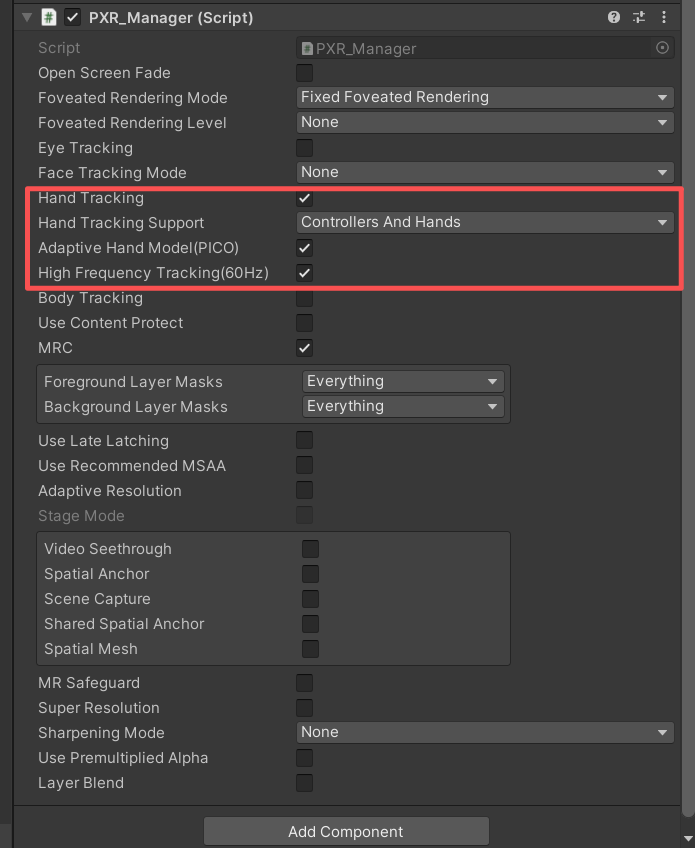Open the Hand Tracking Support dropdown
The height and width of the screenshot is (848, 695).
pyautogui.click(x=484, y=222)
